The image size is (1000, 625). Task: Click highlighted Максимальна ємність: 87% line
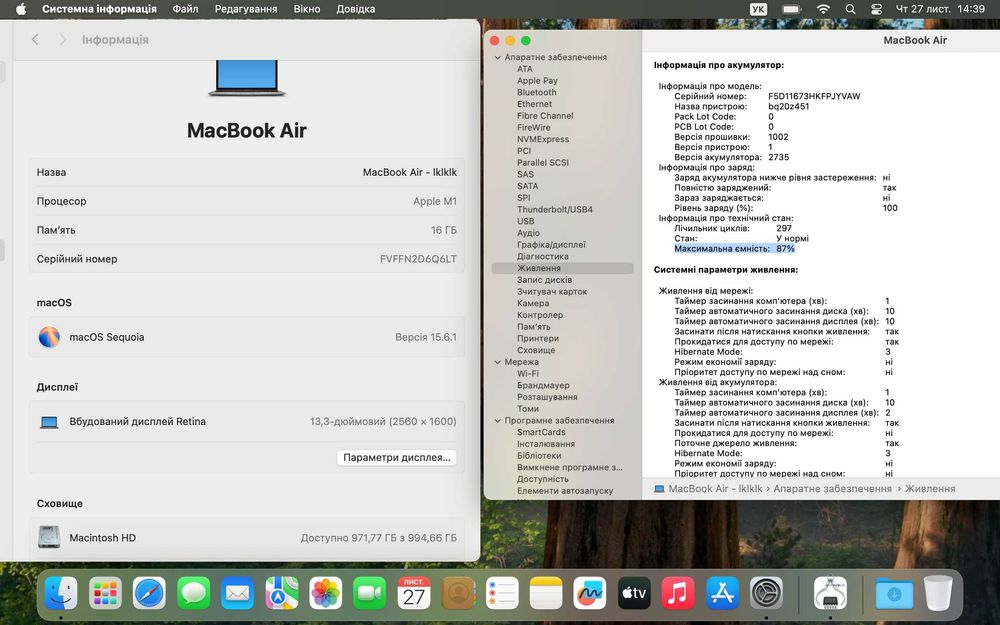point(734,249)
